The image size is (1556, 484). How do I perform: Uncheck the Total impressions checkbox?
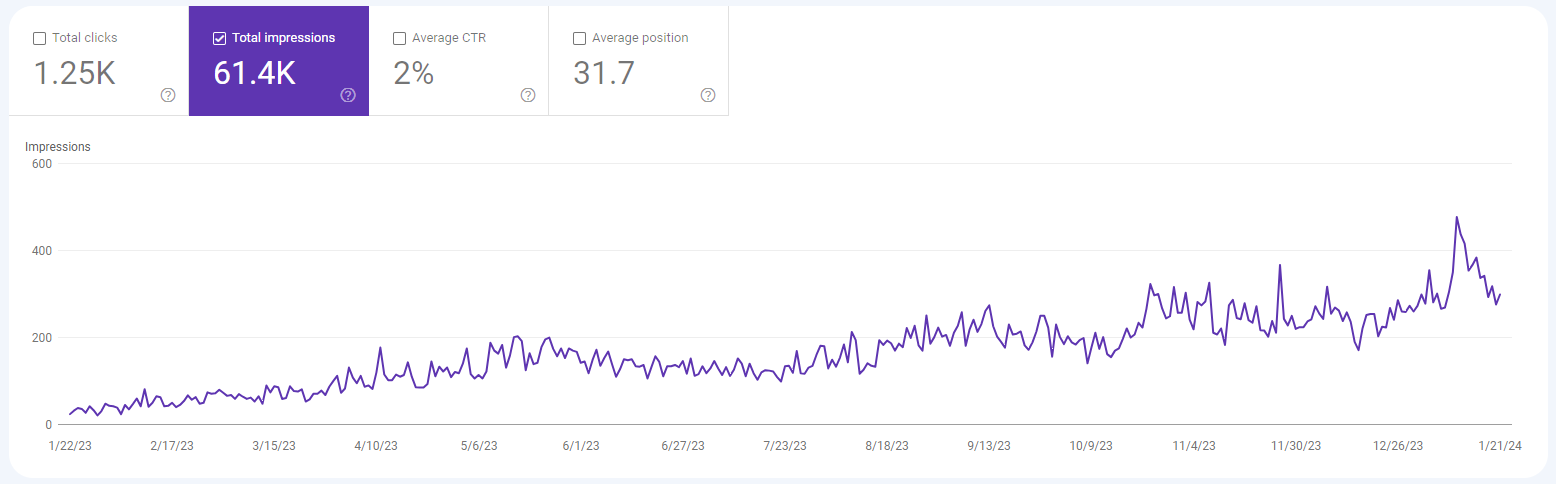coord(220,38)
